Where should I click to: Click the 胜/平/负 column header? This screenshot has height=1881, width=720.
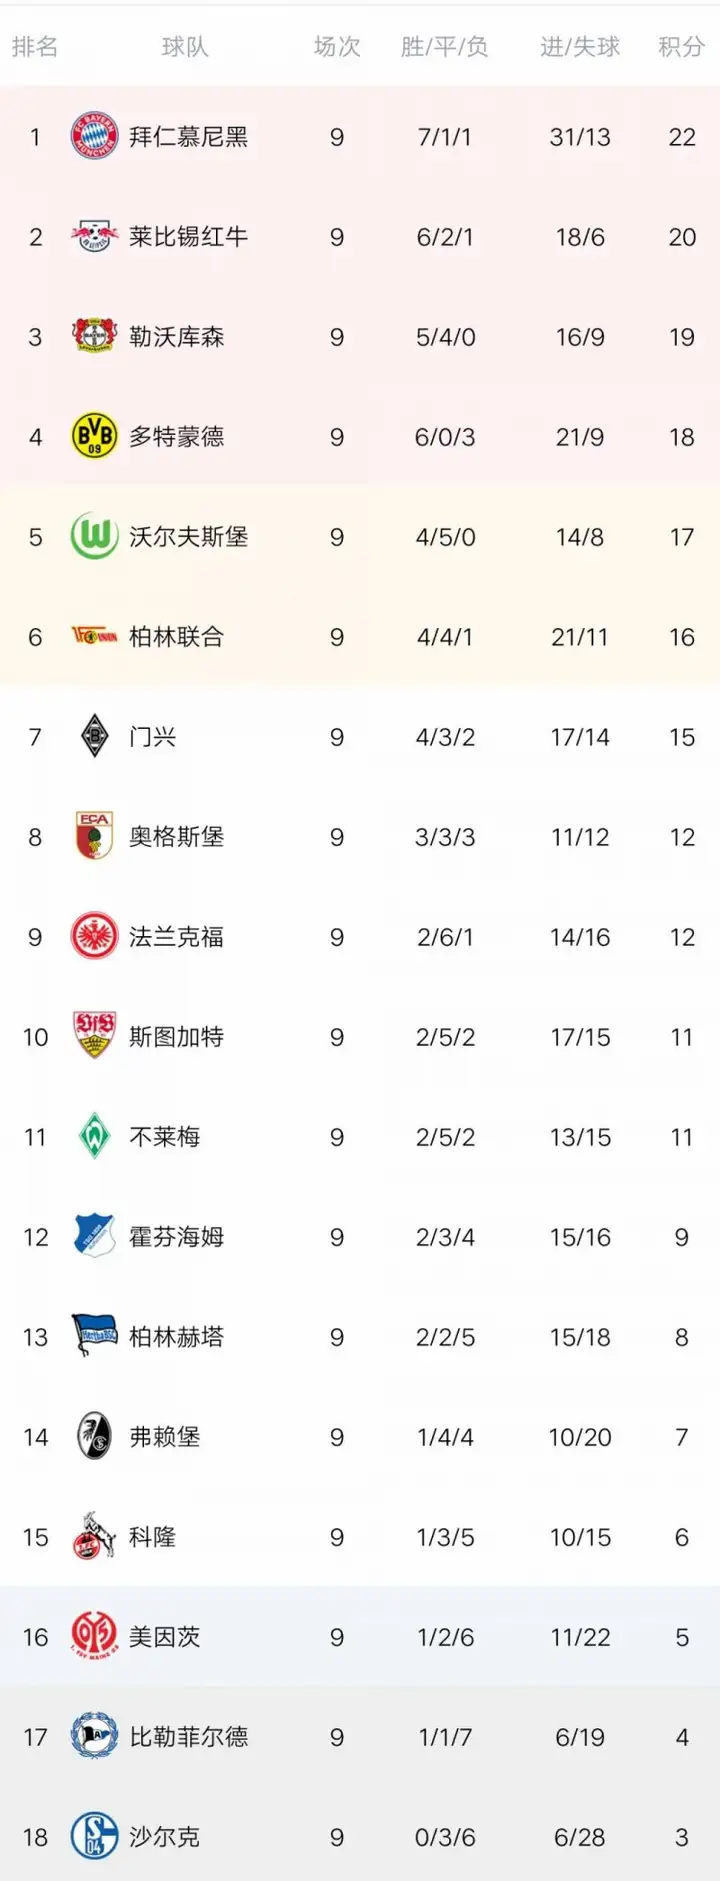444,47
